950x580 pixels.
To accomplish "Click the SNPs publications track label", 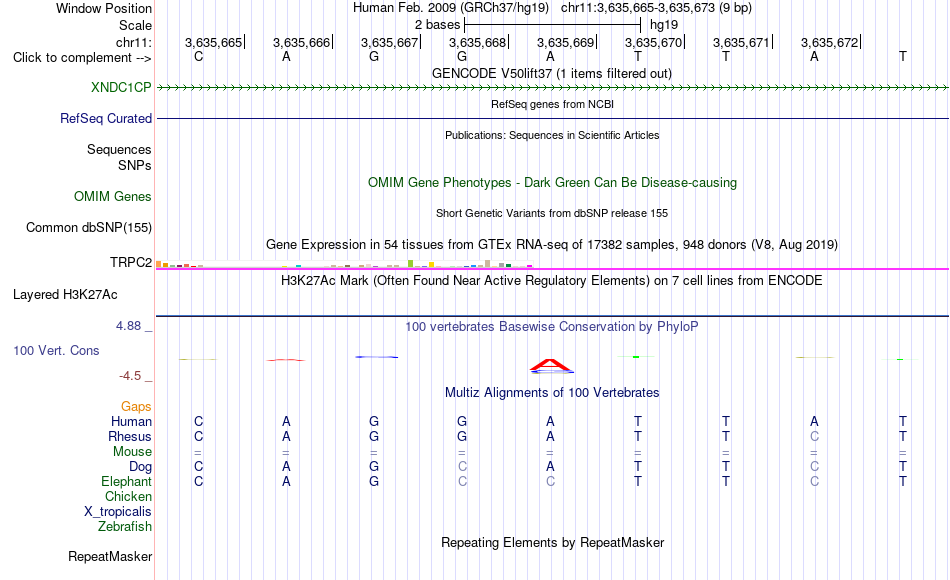I will [135, 165].
